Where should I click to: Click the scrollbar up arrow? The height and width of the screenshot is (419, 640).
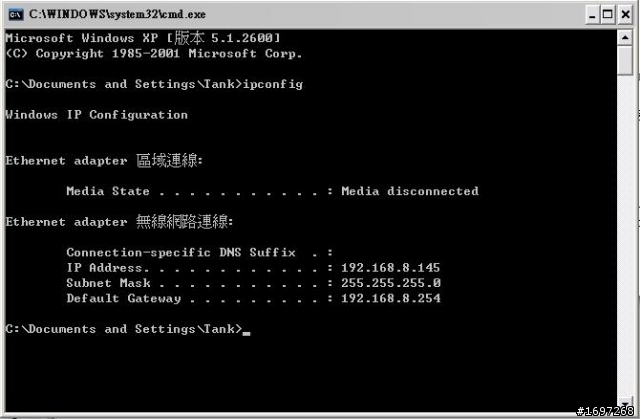[x=625, y=38]
